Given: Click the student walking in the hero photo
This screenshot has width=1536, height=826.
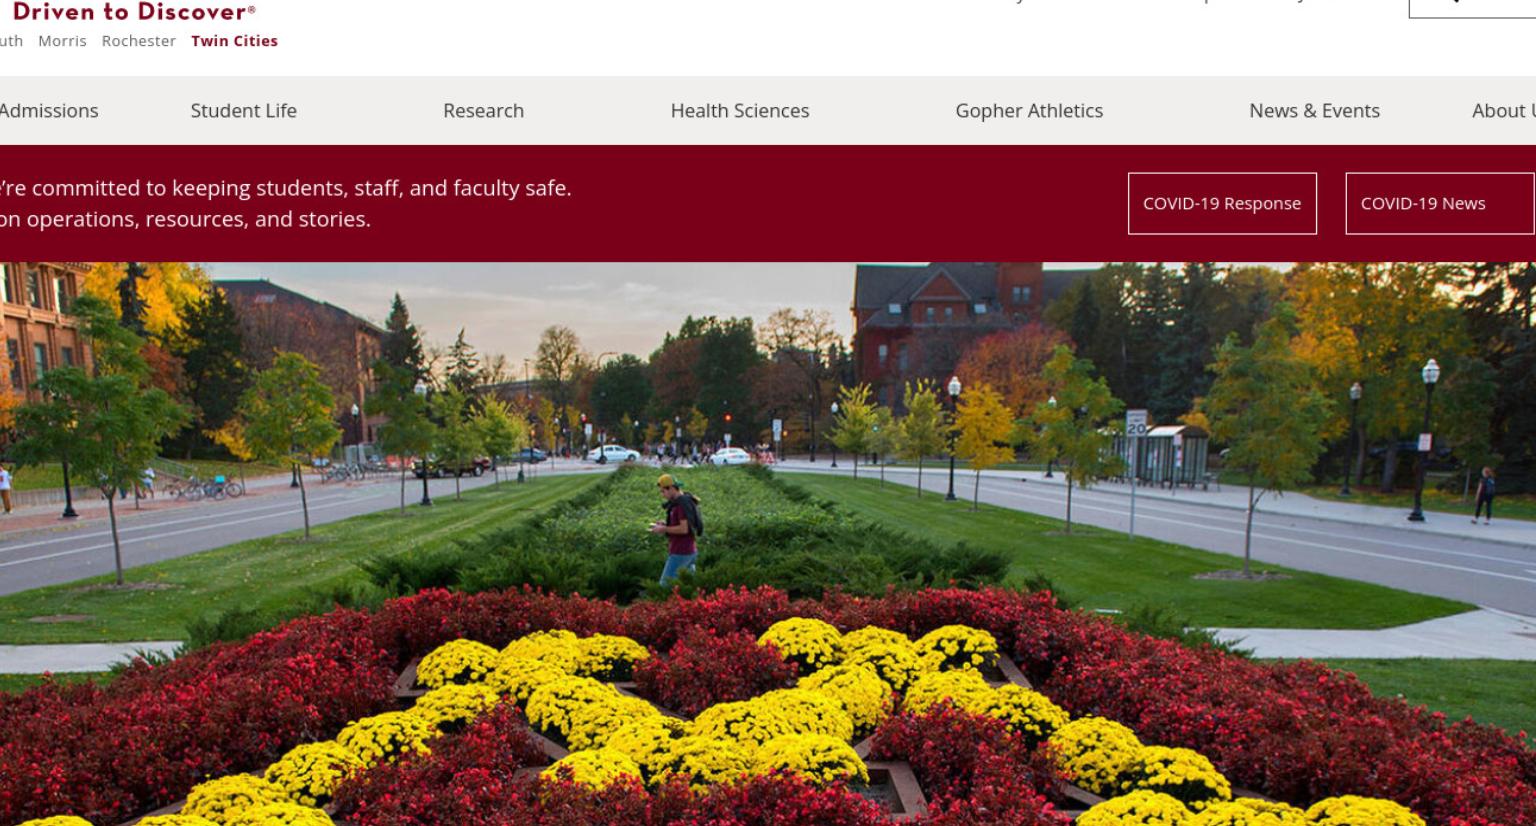Looking at the screenshot, I should click(x=678, y=528).
